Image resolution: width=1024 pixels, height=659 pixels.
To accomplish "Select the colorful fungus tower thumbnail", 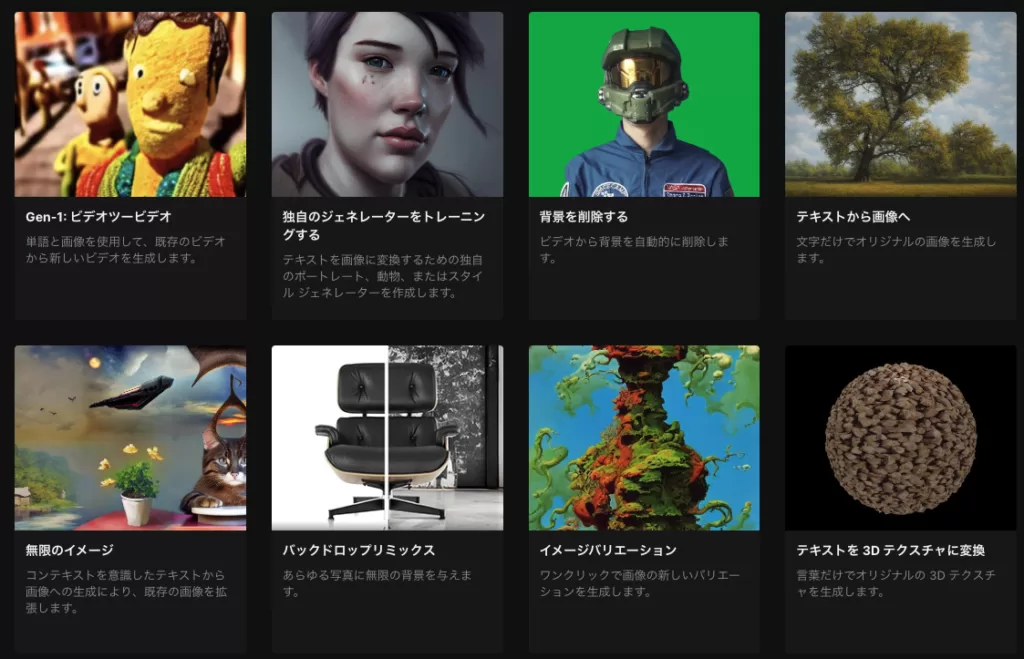I will click(644, 438).
